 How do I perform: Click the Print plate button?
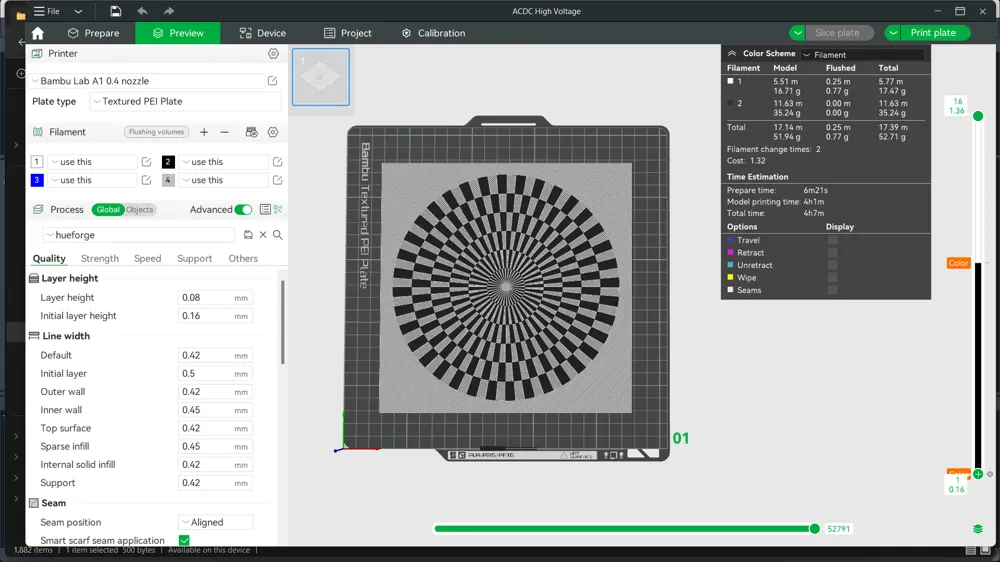coord(934,33)
